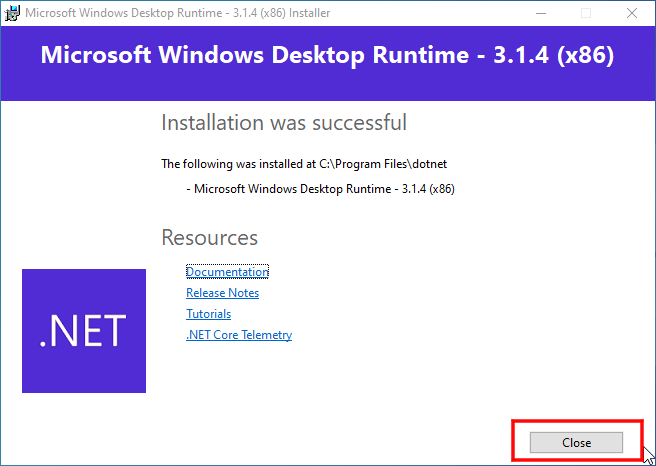The height and width of the screenshot is (466, 656).
Task: Click the installer icon in the title bar
Action: pyautogui.click(x=11, y=13)
